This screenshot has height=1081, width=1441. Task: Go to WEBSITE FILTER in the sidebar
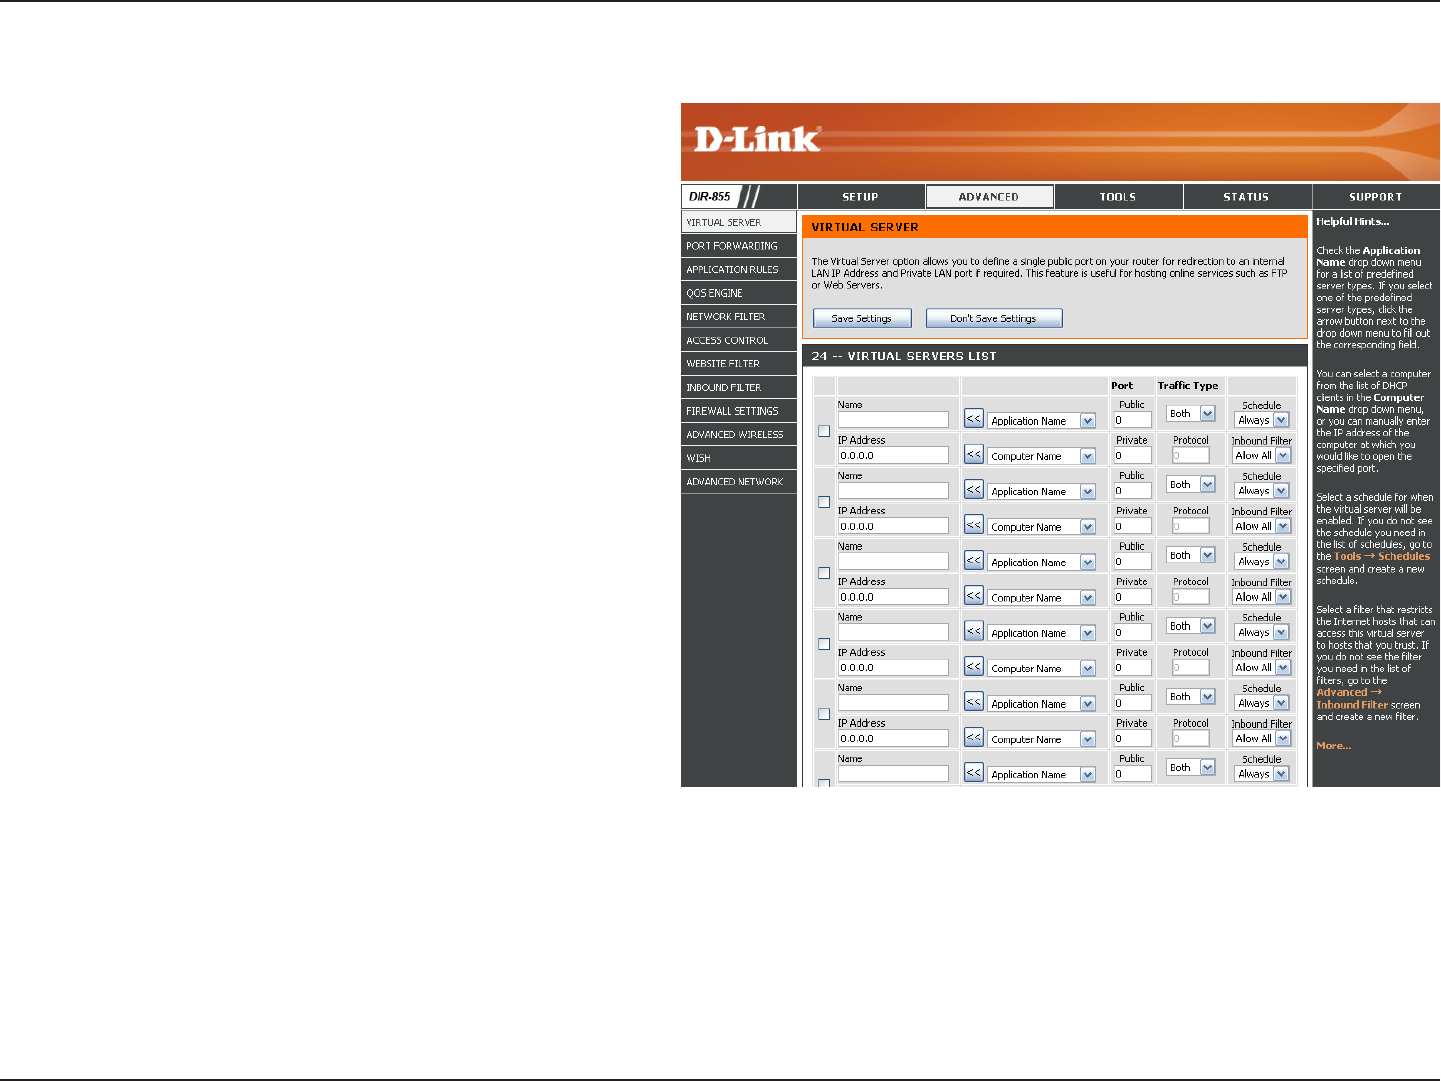[739, 363]
